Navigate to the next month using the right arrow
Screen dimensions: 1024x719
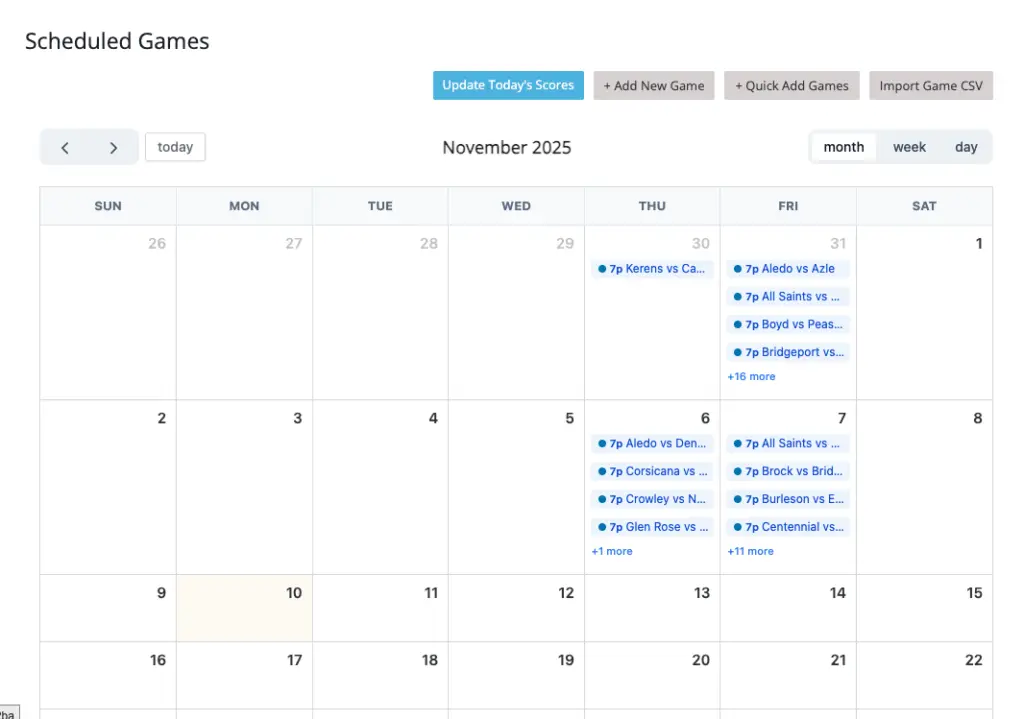(113, 147)
